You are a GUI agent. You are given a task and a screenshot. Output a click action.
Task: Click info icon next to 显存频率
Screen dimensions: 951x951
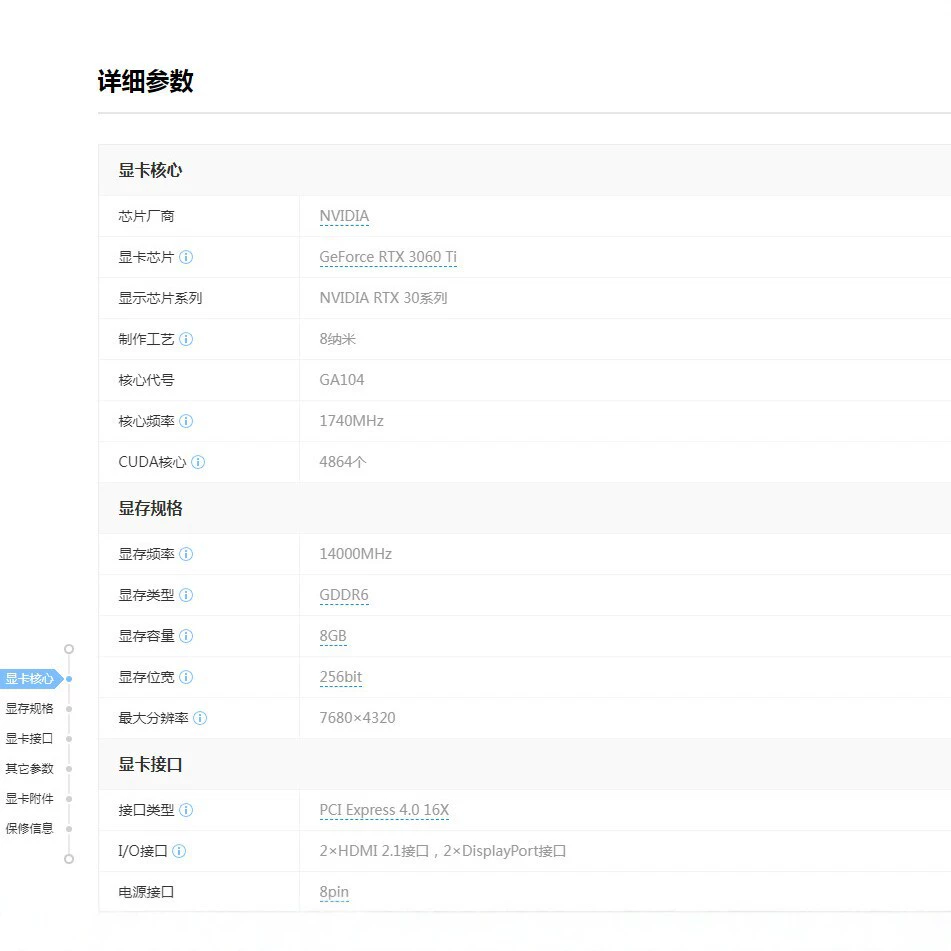pos(186,554)
